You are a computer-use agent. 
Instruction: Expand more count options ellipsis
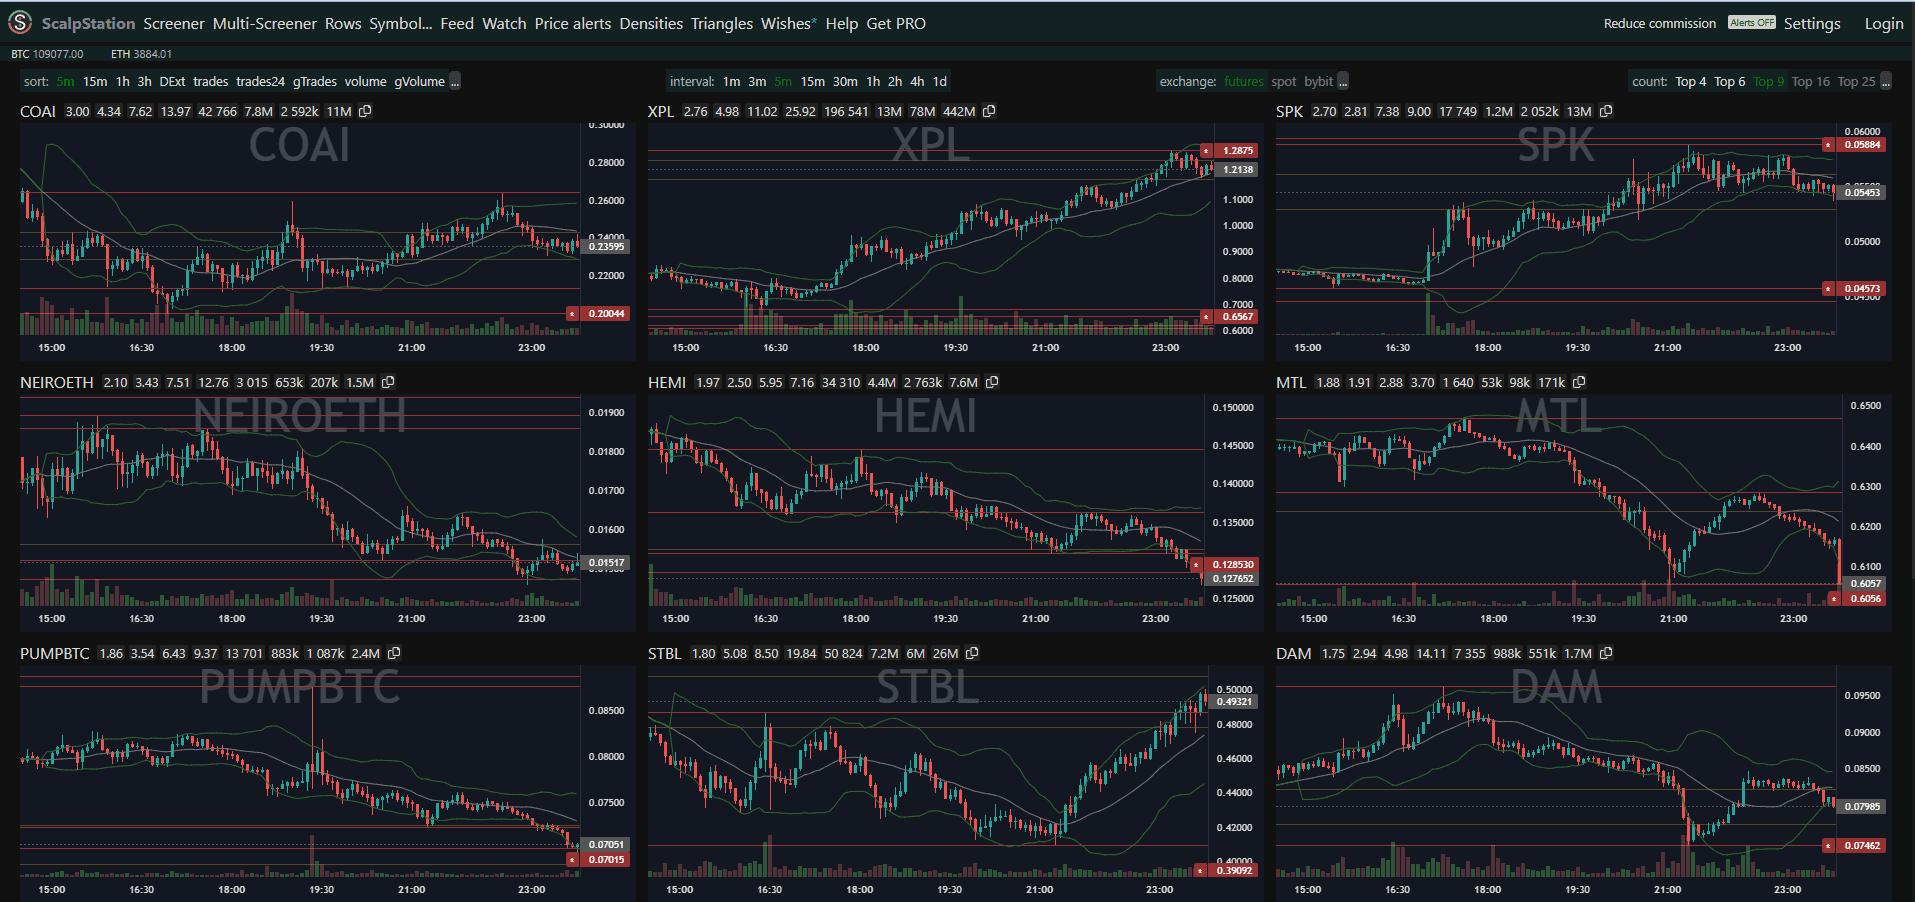tap(1886, 81)
